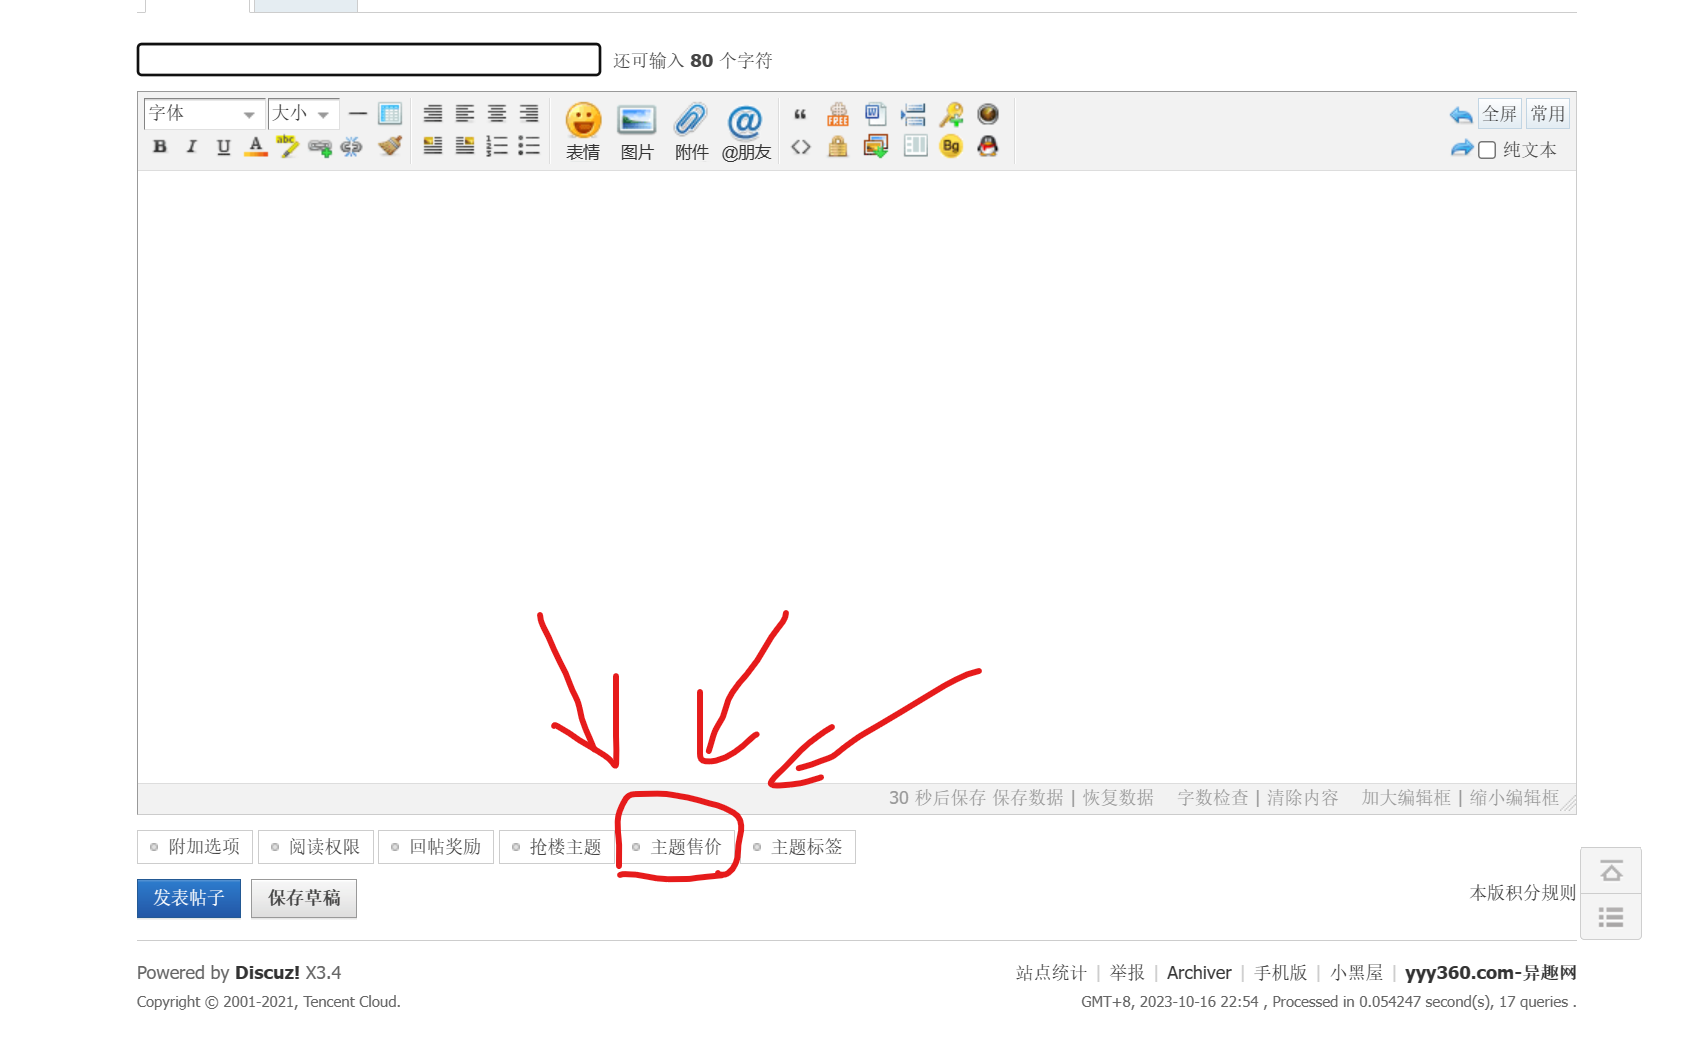Click the ordered list icon
This screenshot has width=1683, height=1048.
coord(497,147)
